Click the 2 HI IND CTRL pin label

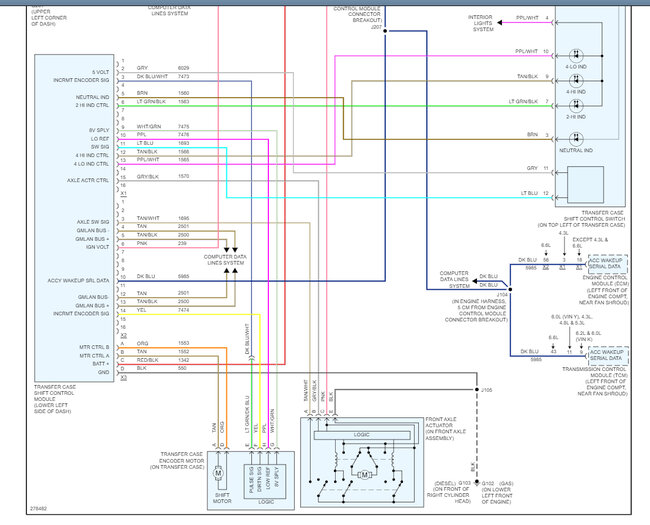(92, 105)
